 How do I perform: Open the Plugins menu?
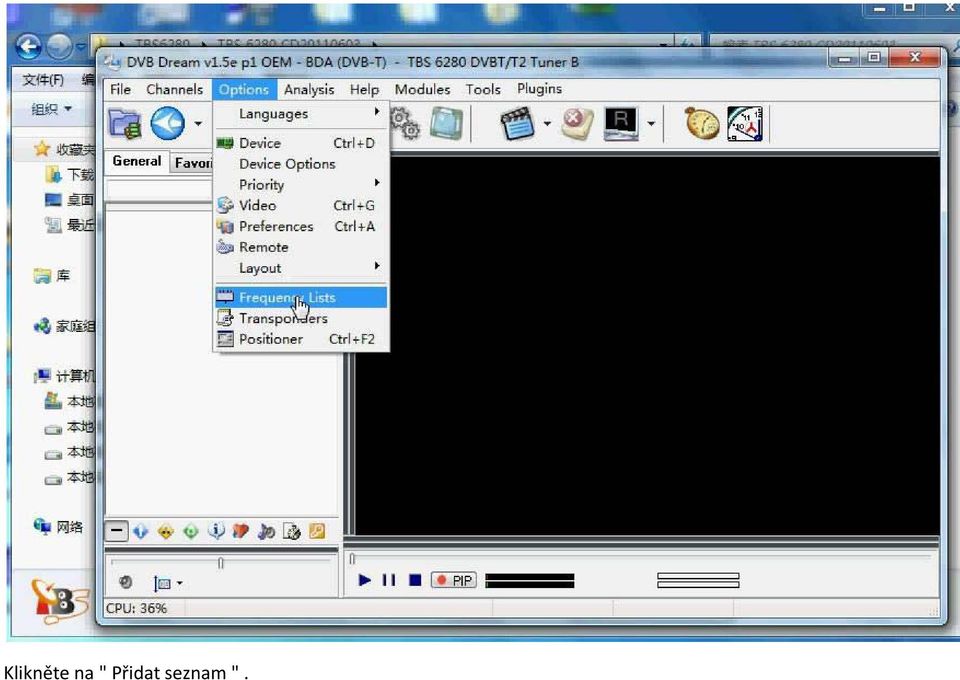pyautogui.click(x=539, y=89)
